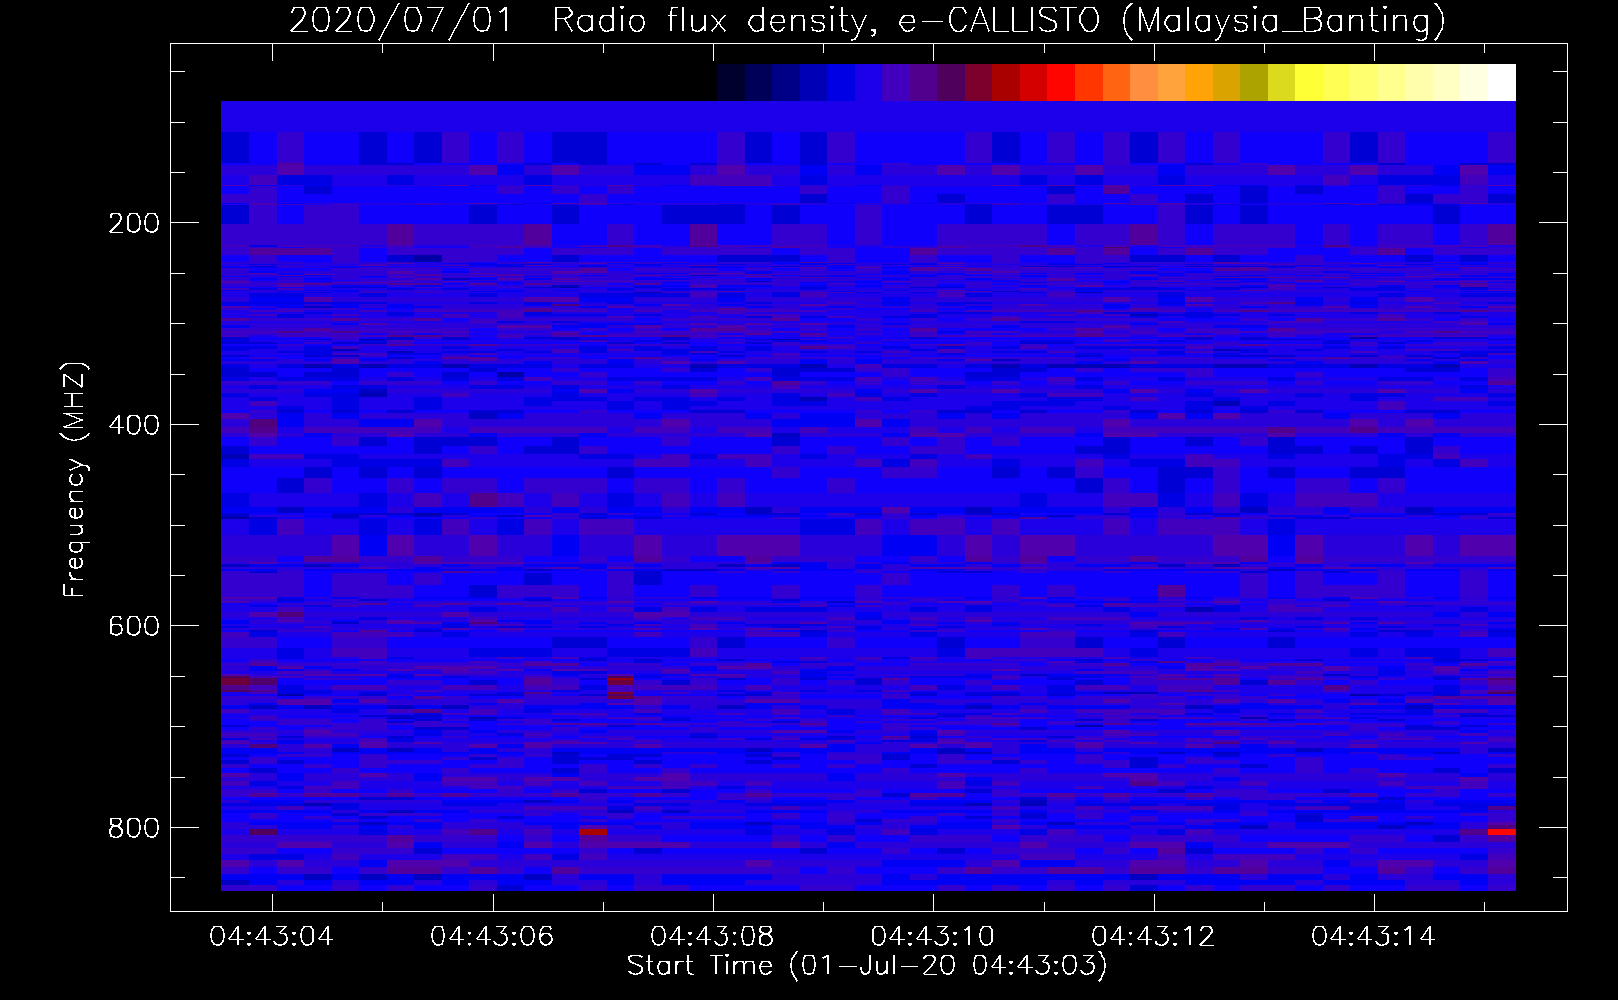The height and width of the screenshot is (1000, 1618).
Task: Click the 400 frequency tick label
Action: click(134, 425)
